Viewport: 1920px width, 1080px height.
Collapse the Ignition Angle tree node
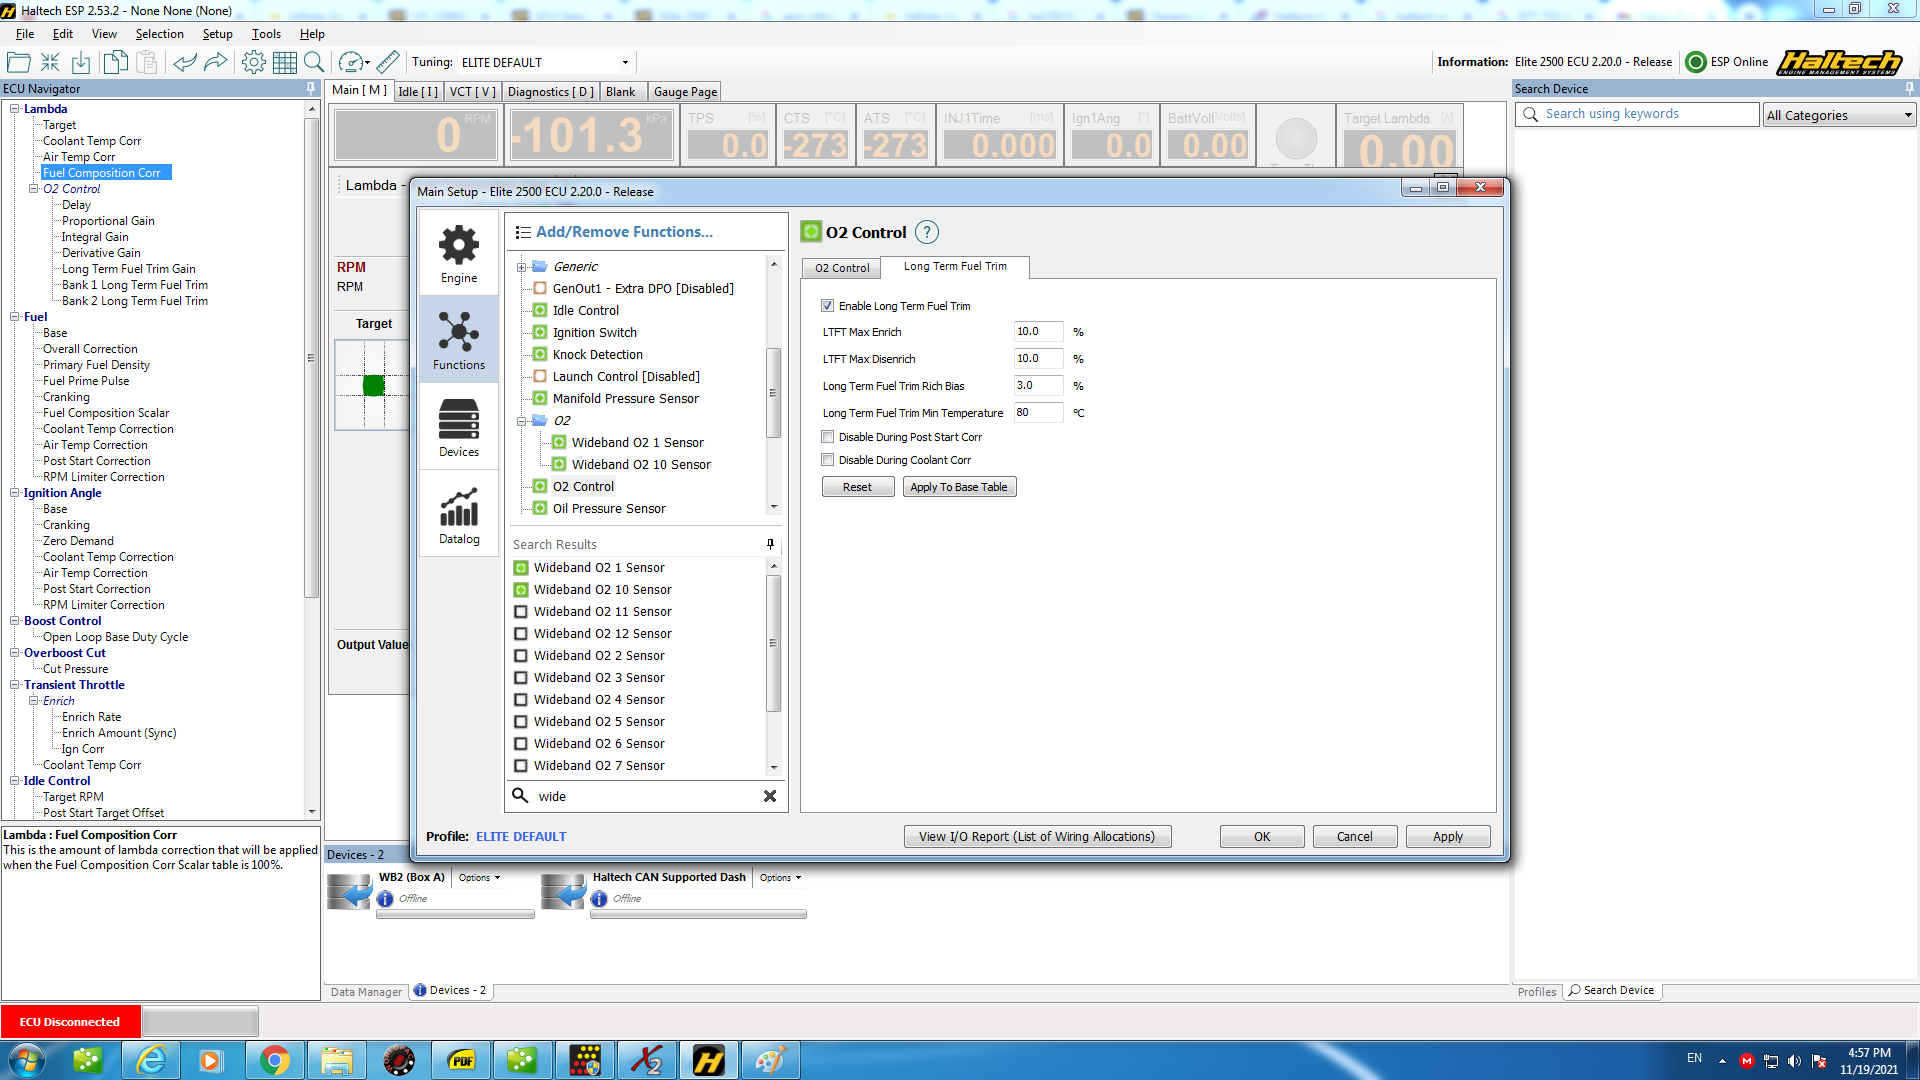coord(14,493)
